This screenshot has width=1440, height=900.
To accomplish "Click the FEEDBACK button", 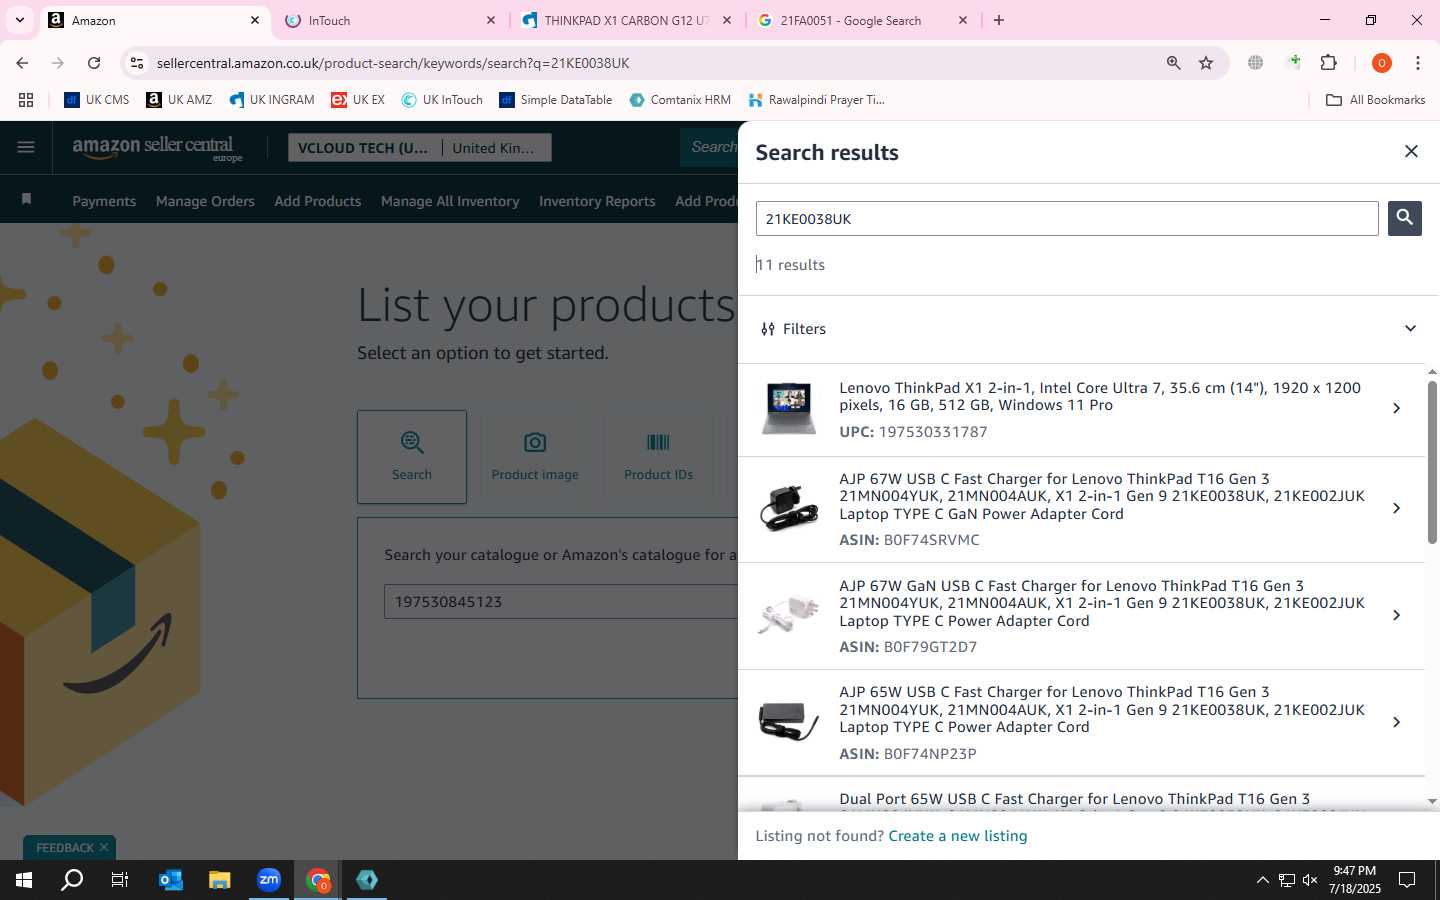I will [65, 848].
